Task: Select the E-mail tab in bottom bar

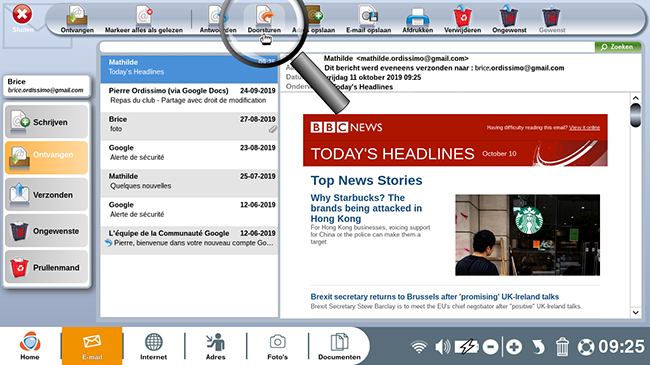Action: [x=92, y=346]
